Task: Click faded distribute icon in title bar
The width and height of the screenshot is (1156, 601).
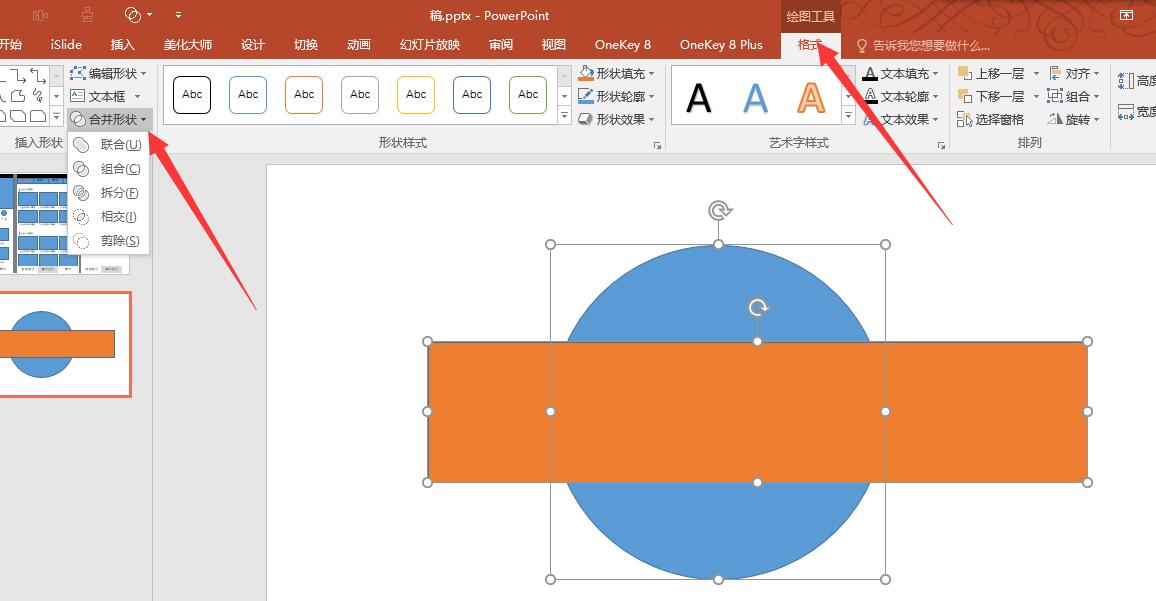Action: (87, 15)
